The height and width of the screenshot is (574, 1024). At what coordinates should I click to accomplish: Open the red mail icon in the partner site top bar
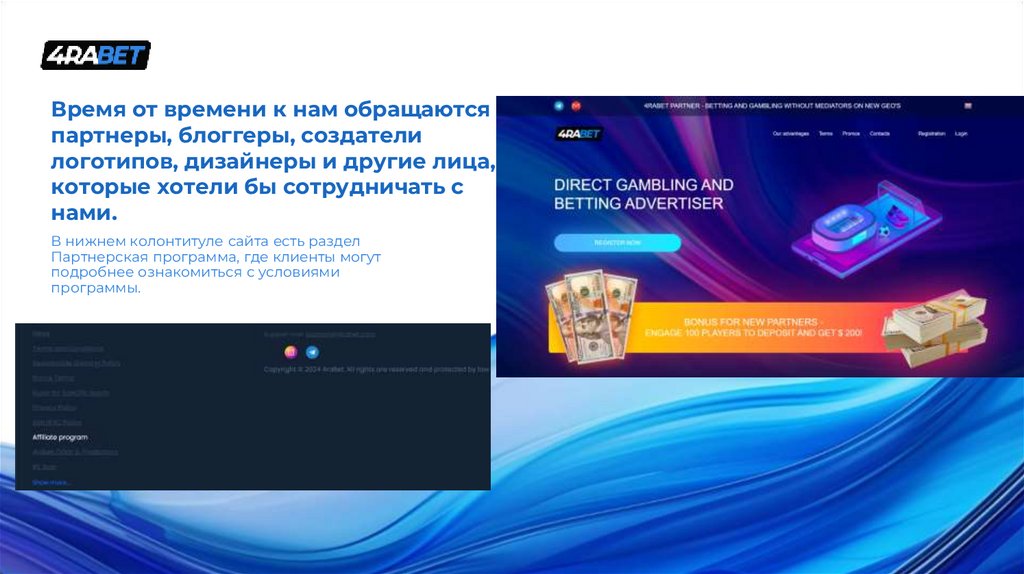[576, 106]
